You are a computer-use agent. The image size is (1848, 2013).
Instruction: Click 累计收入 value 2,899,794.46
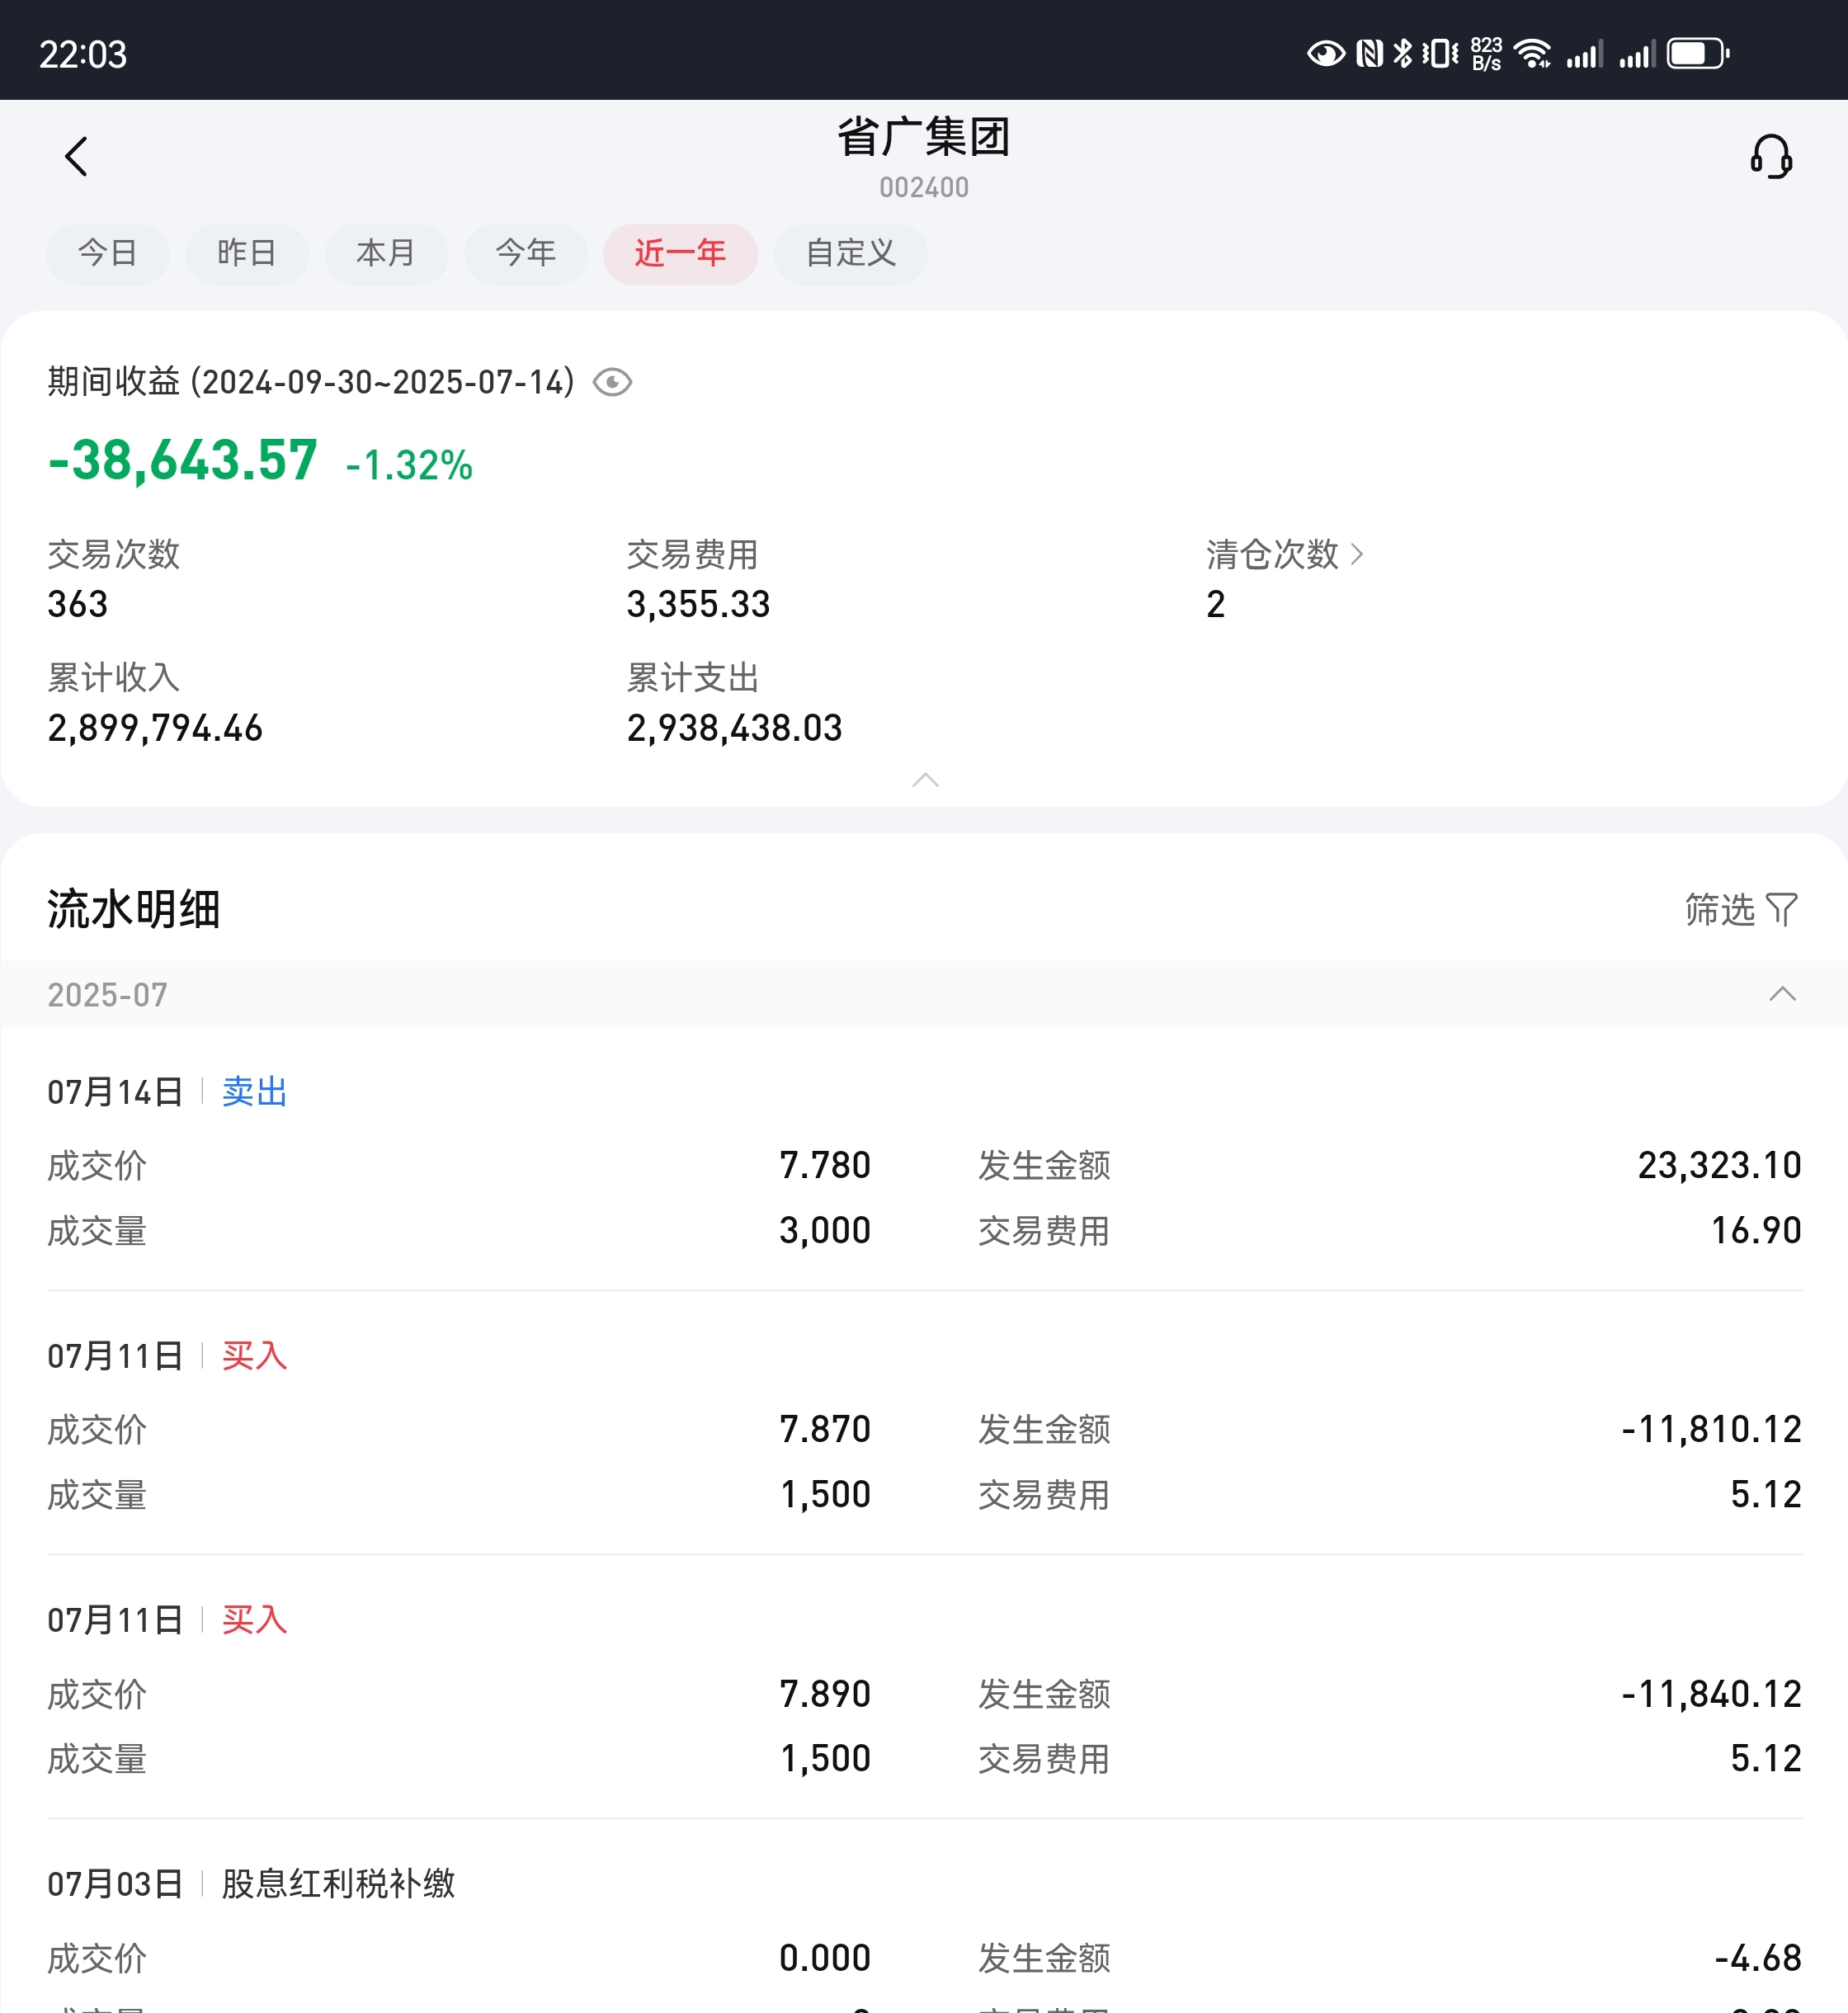[155, 728]
